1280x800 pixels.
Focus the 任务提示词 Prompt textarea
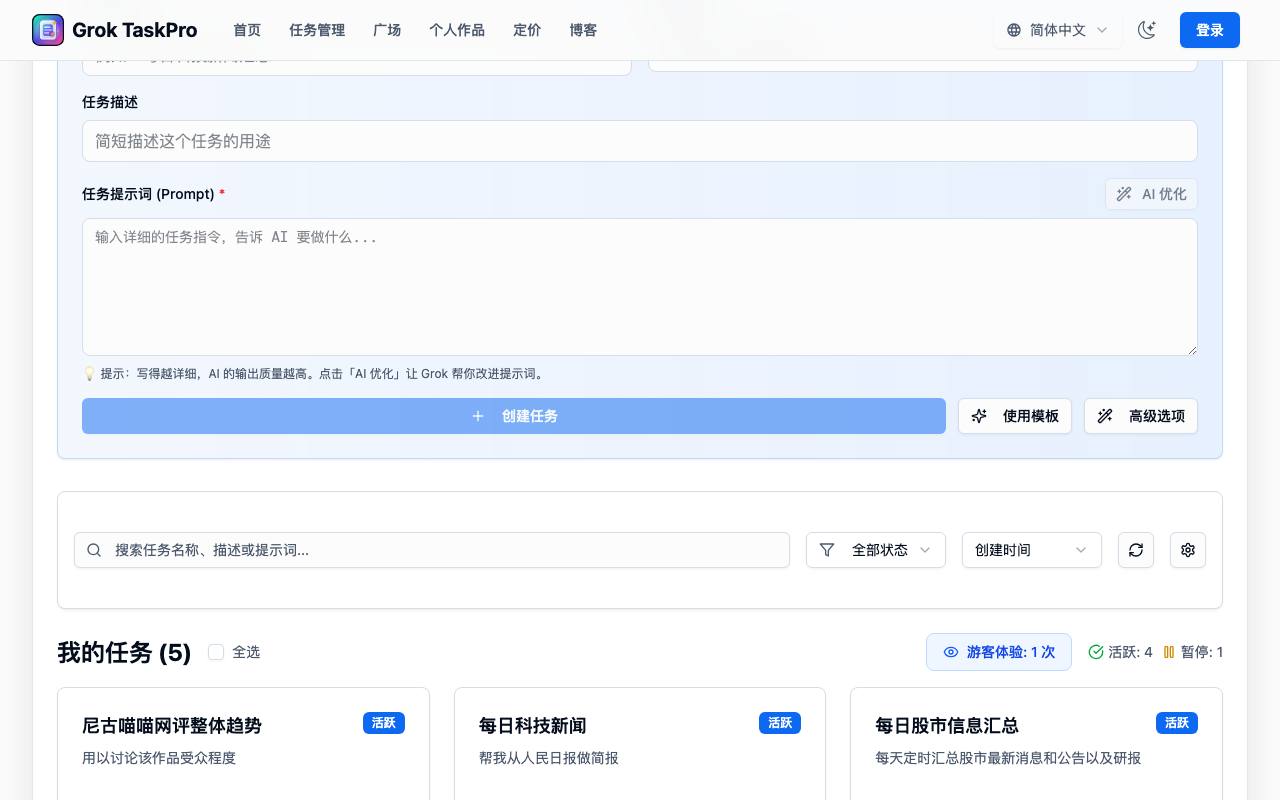[x=640, y=287]
